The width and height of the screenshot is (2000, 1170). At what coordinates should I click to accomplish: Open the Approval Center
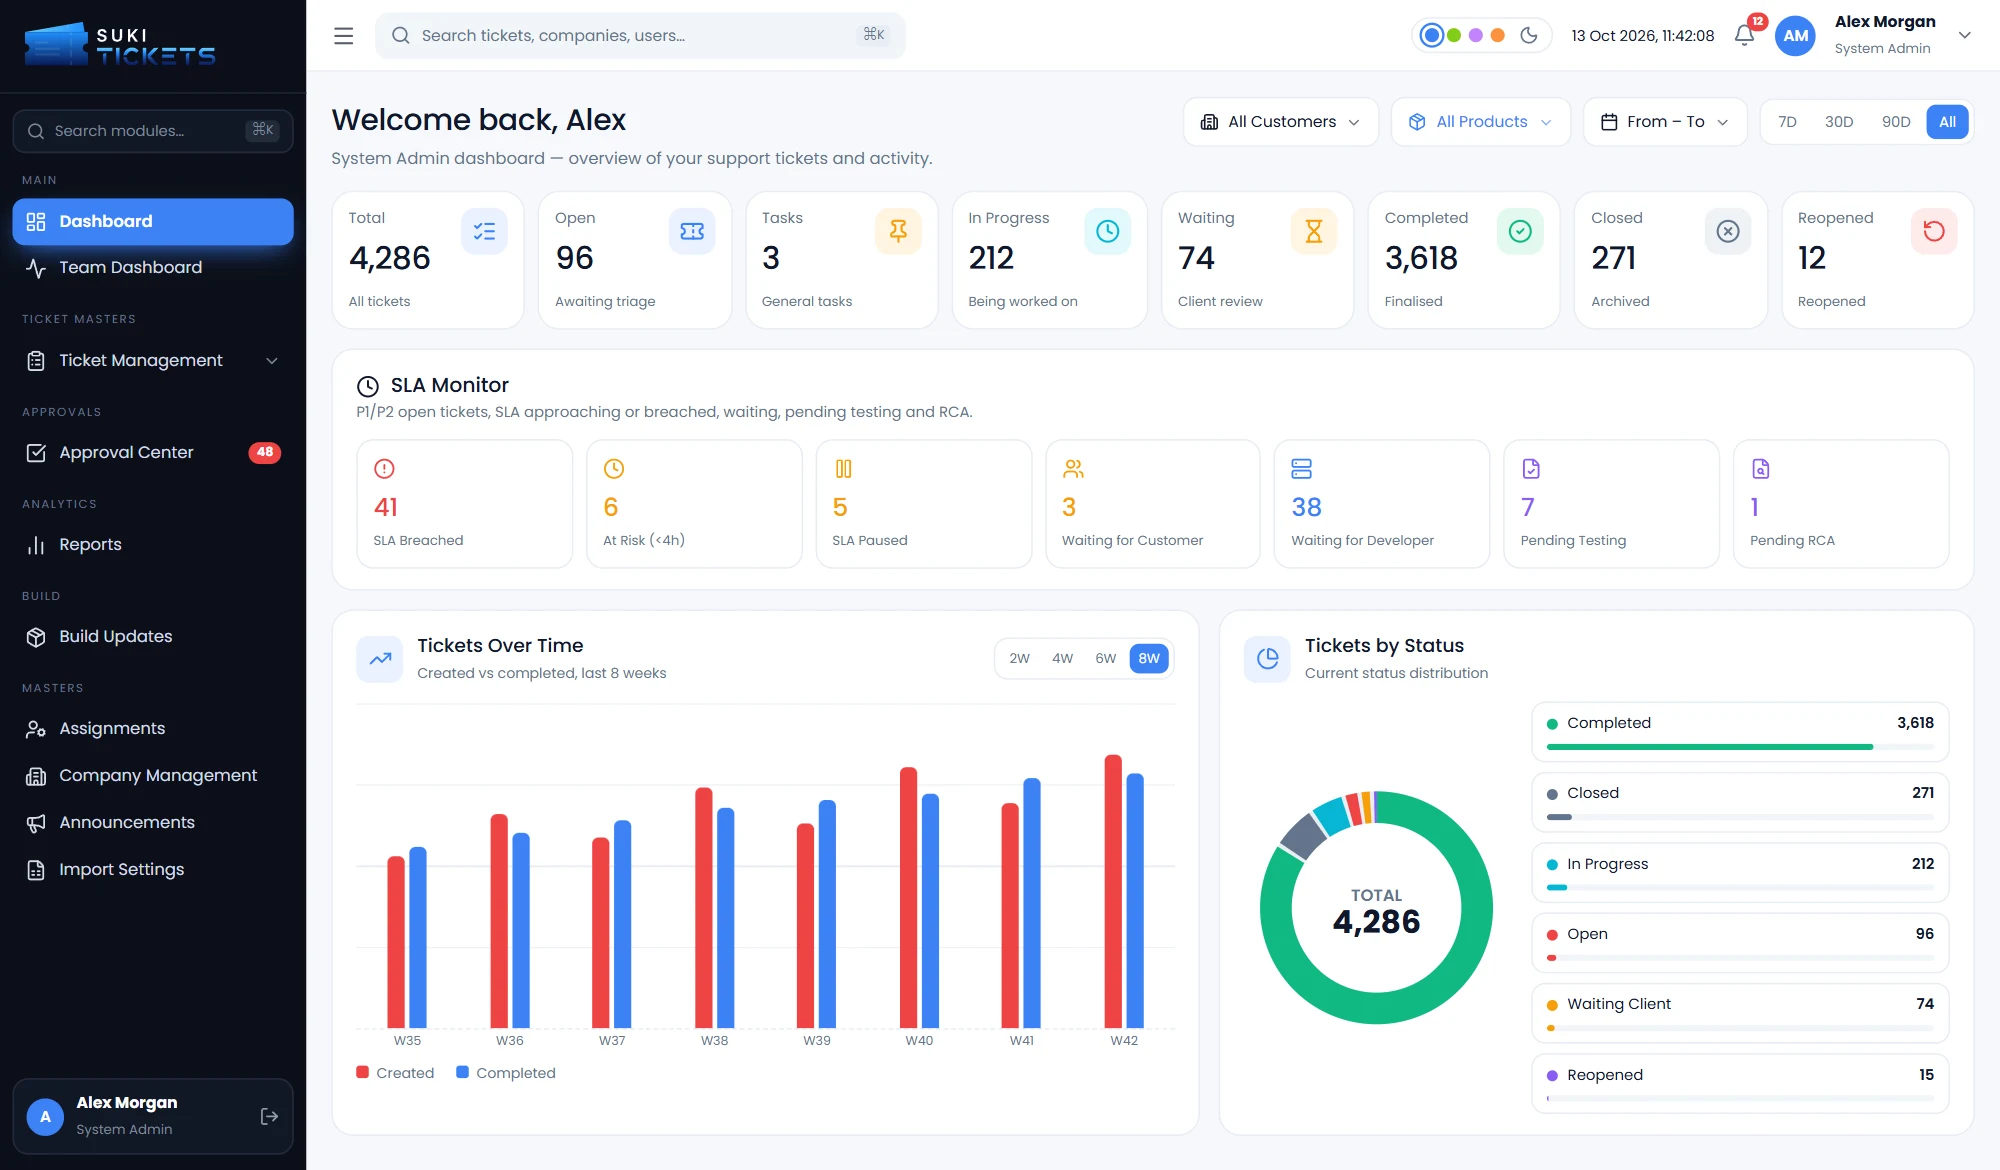[153, 452]
